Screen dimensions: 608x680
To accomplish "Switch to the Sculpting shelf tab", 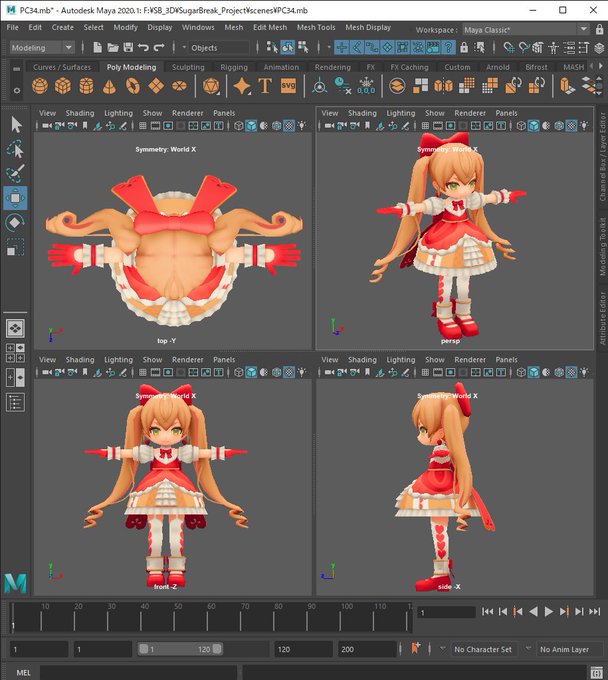I will click(188, 67).
